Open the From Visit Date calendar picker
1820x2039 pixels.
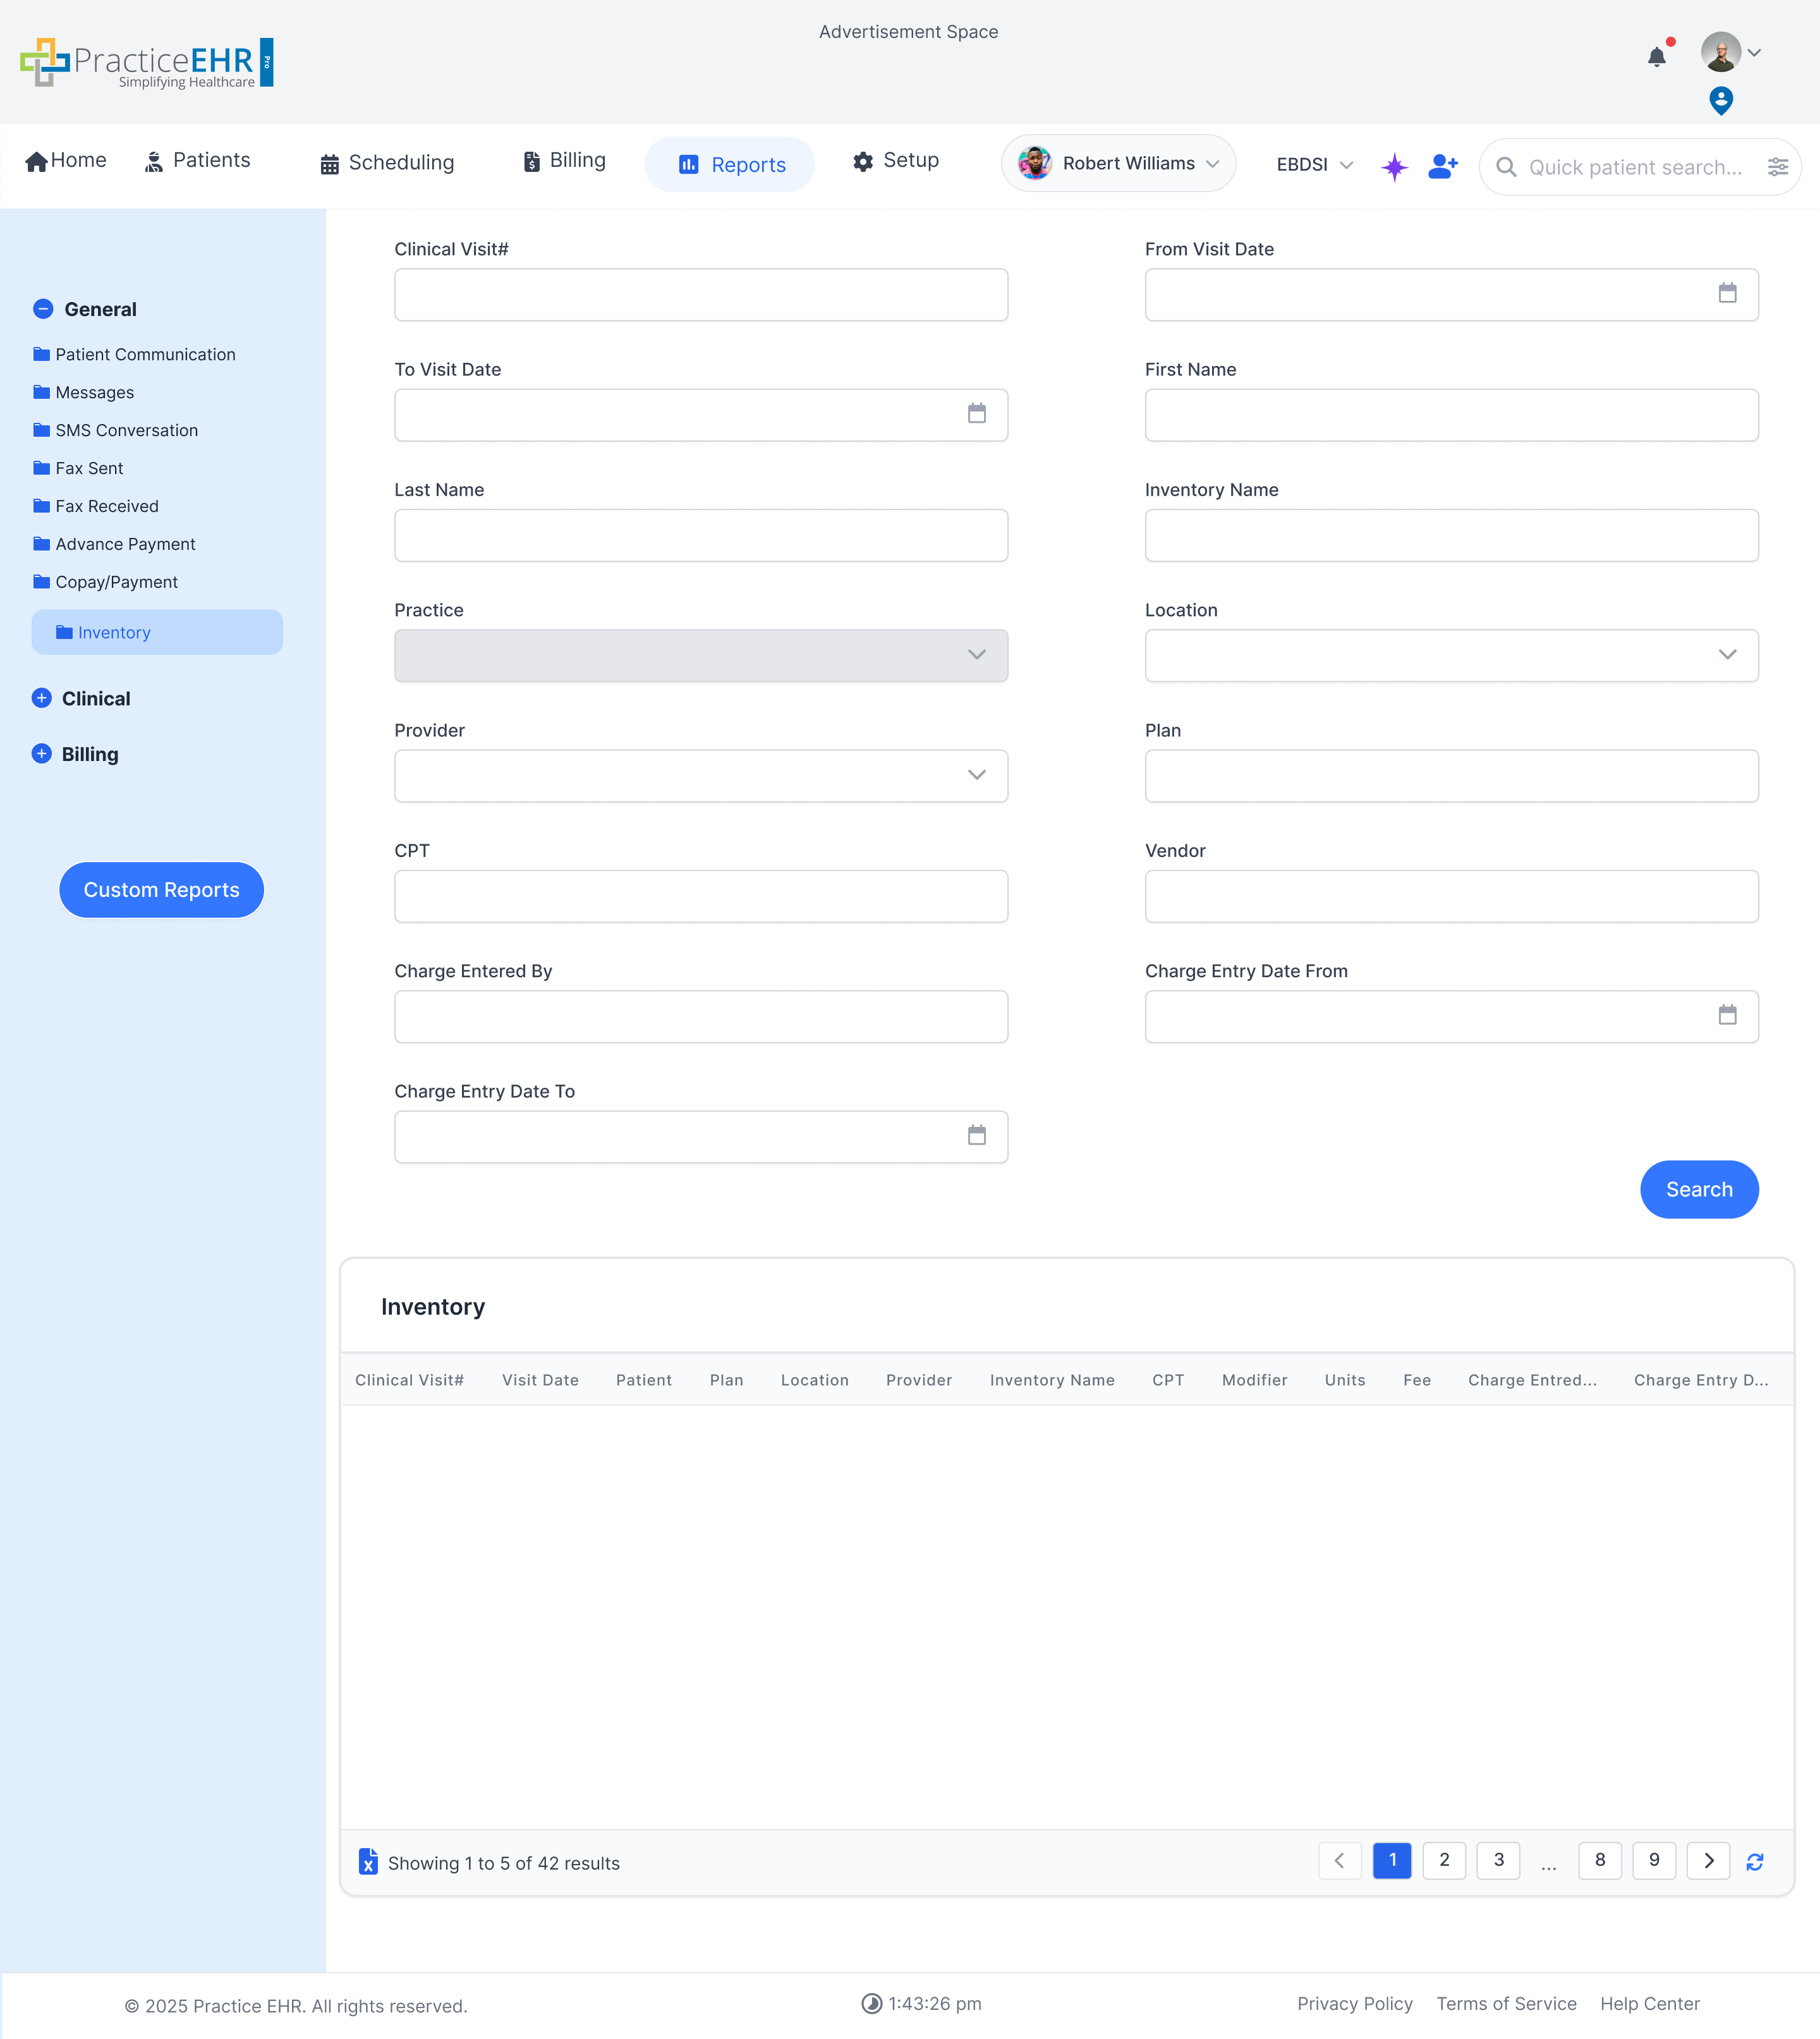pos(1727,293)
